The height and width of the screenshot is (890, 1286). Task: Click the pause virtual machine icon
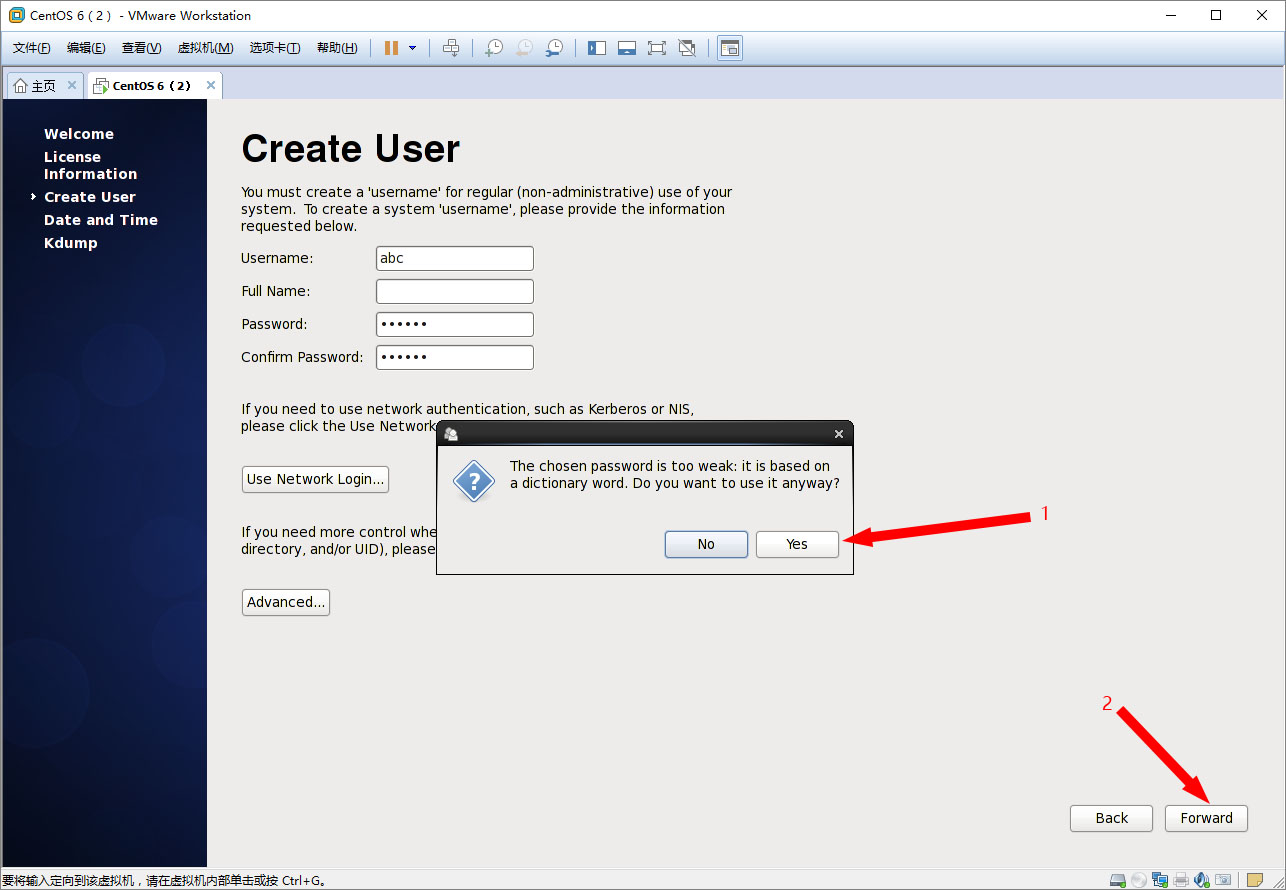[391, 48]
